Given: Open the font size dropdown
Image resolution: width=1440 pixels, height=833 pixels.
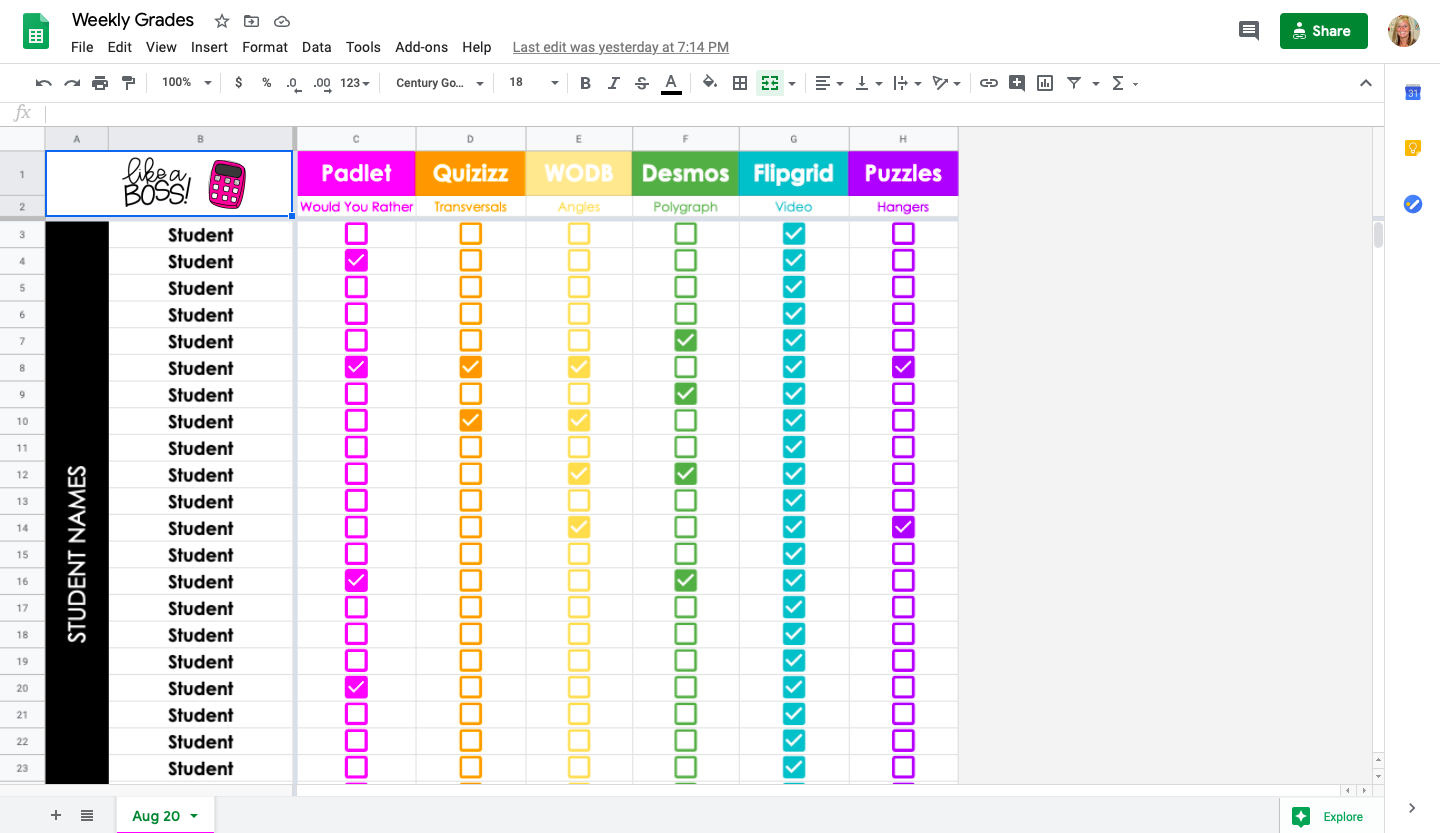Looking at the screenshot, I should (530, 83).
